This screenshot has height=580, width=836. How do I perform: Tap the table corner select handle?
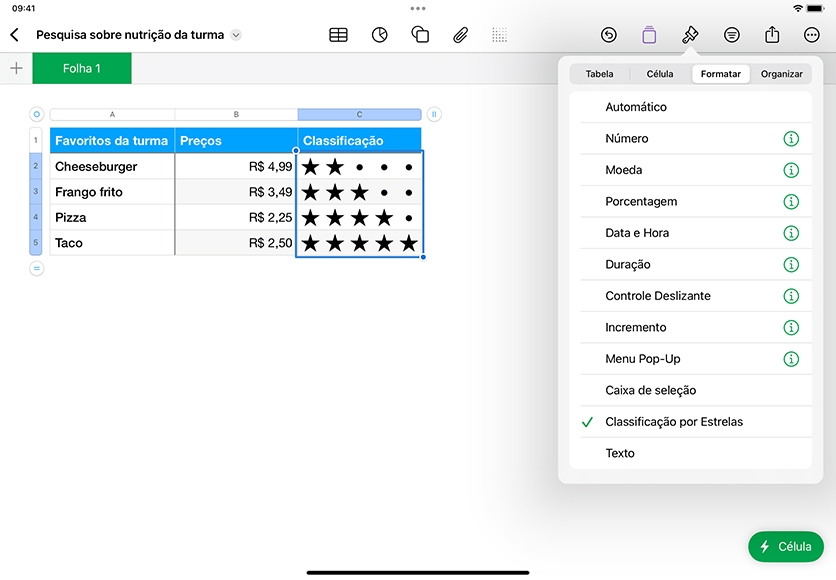tap(36, 114)
